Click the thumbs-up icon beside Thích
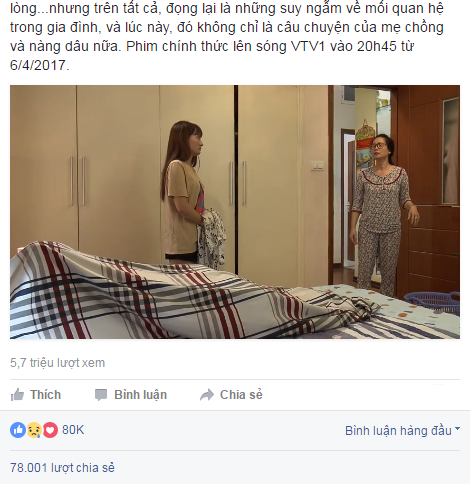Viewport: 470px width, 484px height. [17, 395]
